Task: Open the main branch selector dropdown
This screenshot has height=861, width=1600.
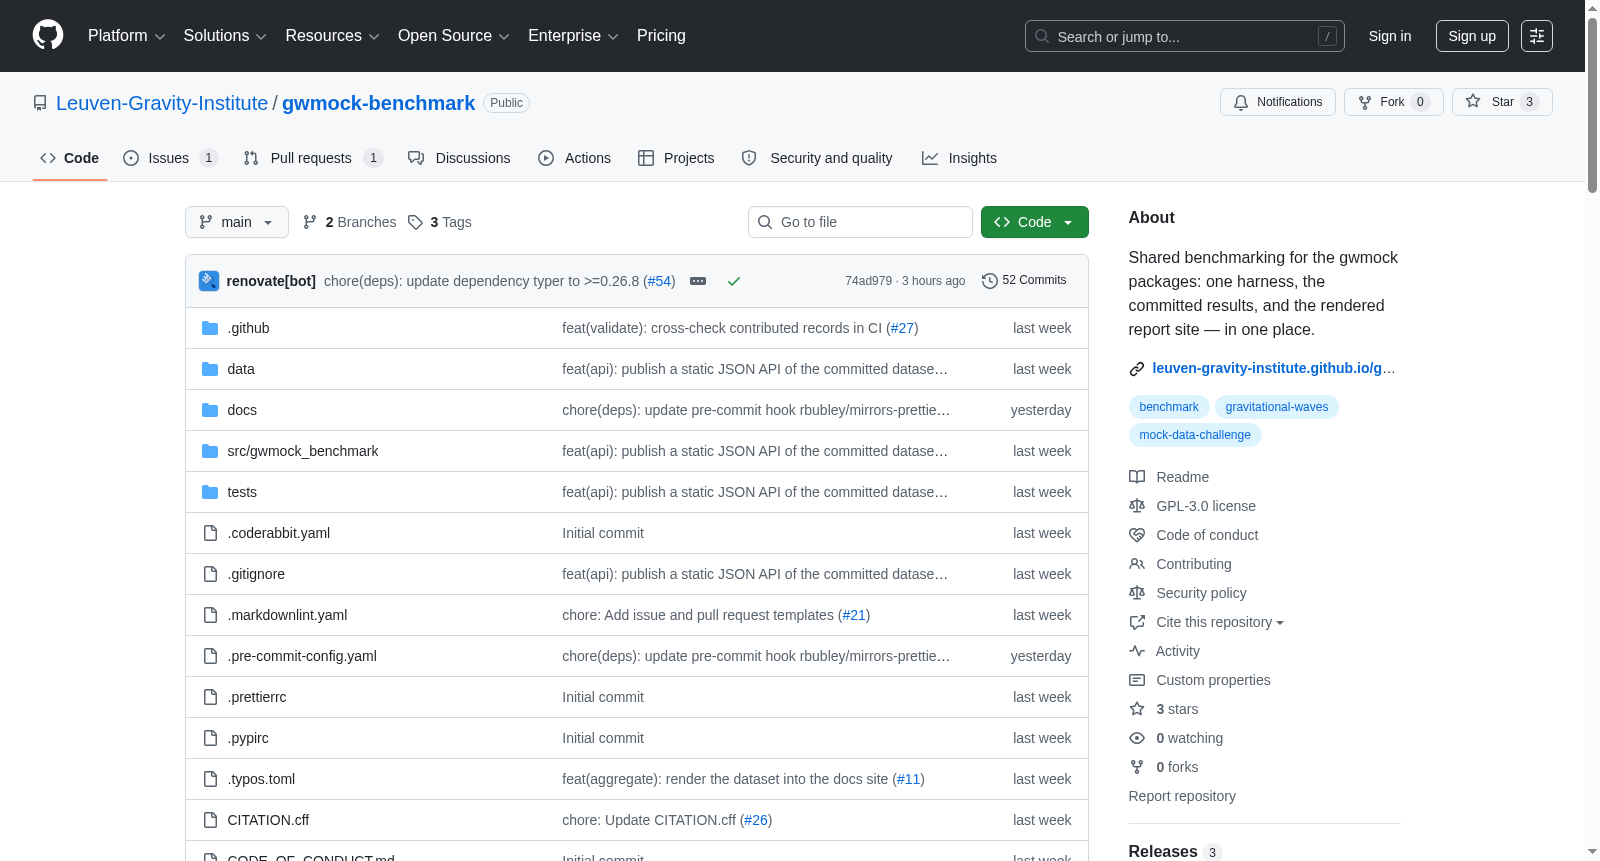Action: click(237, 222)
